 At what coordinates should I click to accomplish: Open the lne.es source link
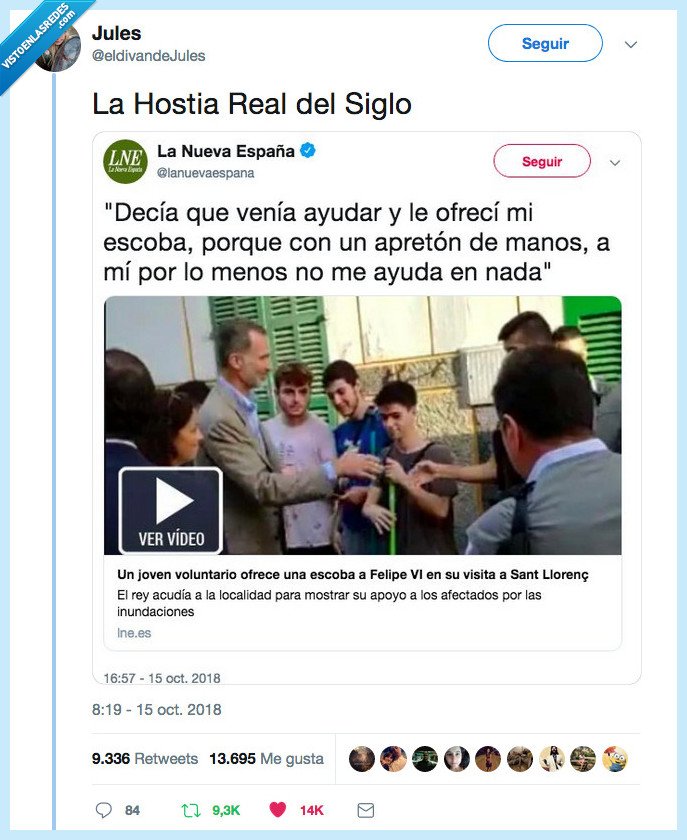click(x=134, y=633)
